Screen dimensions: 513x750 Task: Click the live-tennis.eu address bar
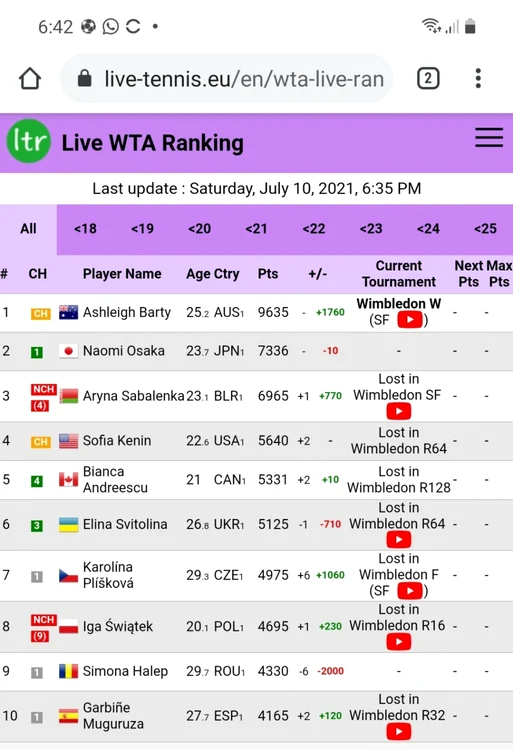coord(227,78)
